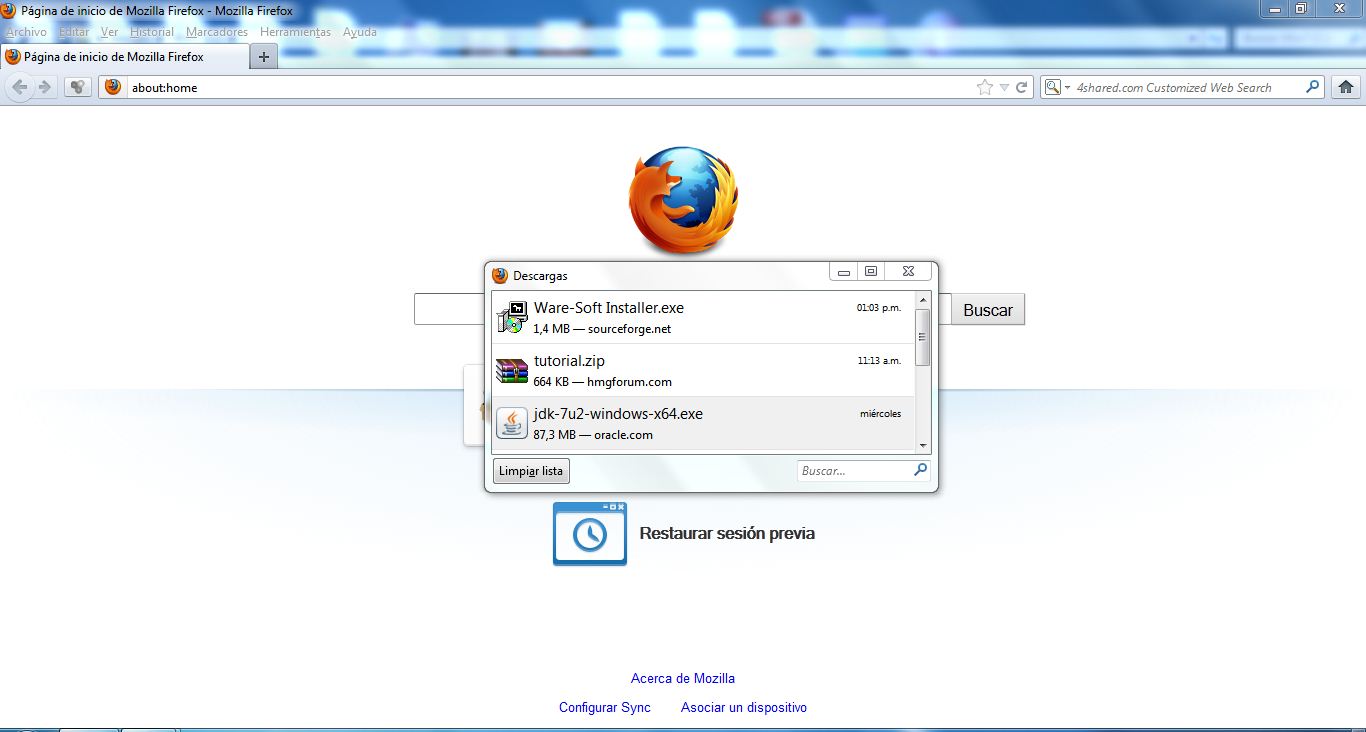Click the tab groups icon beside navigation arrows
Screen dimensions: 1366x732
pos(78,87)
